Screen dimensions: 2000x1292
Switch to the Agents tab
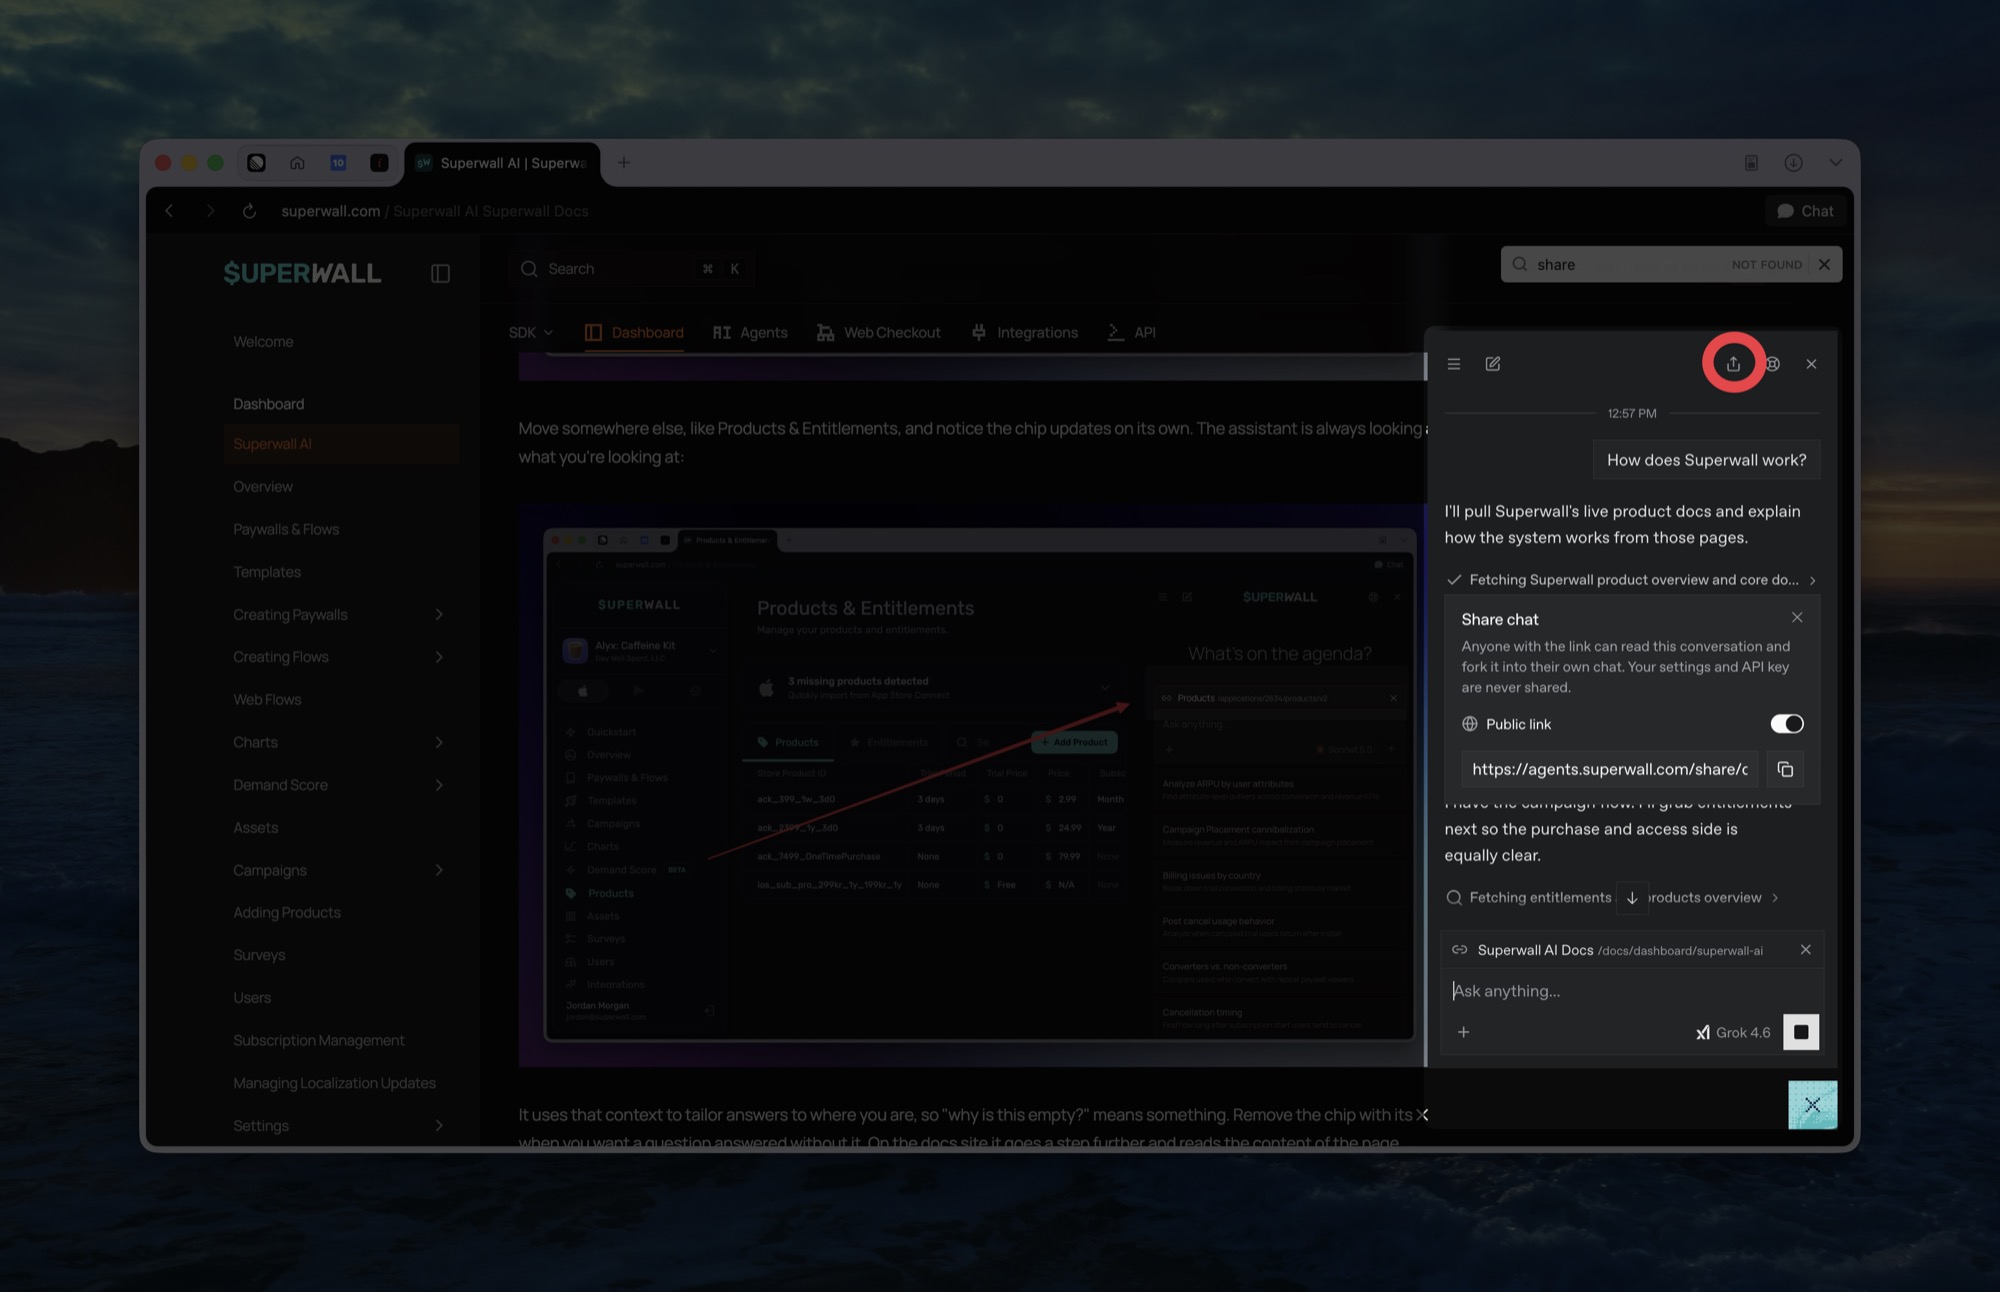(x=750, y=332)
